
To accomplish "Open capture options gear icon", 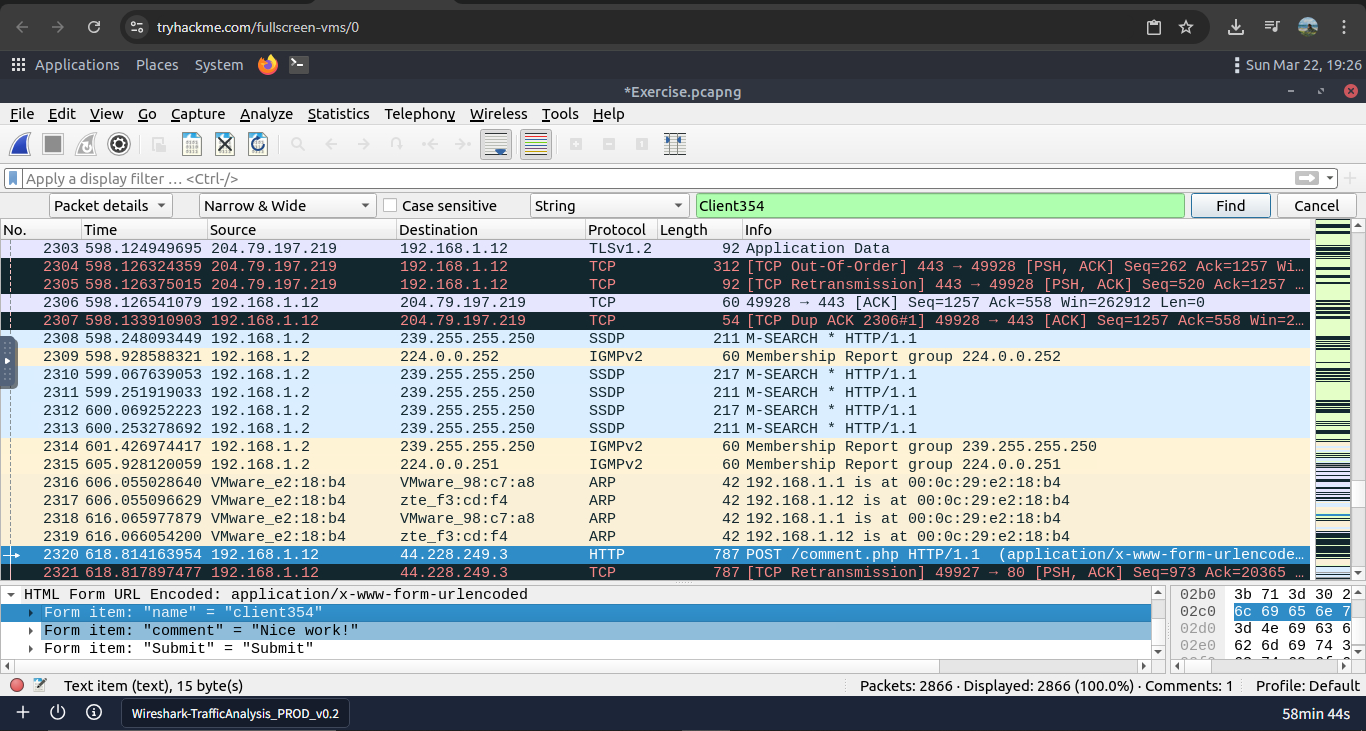I will 119,144.
